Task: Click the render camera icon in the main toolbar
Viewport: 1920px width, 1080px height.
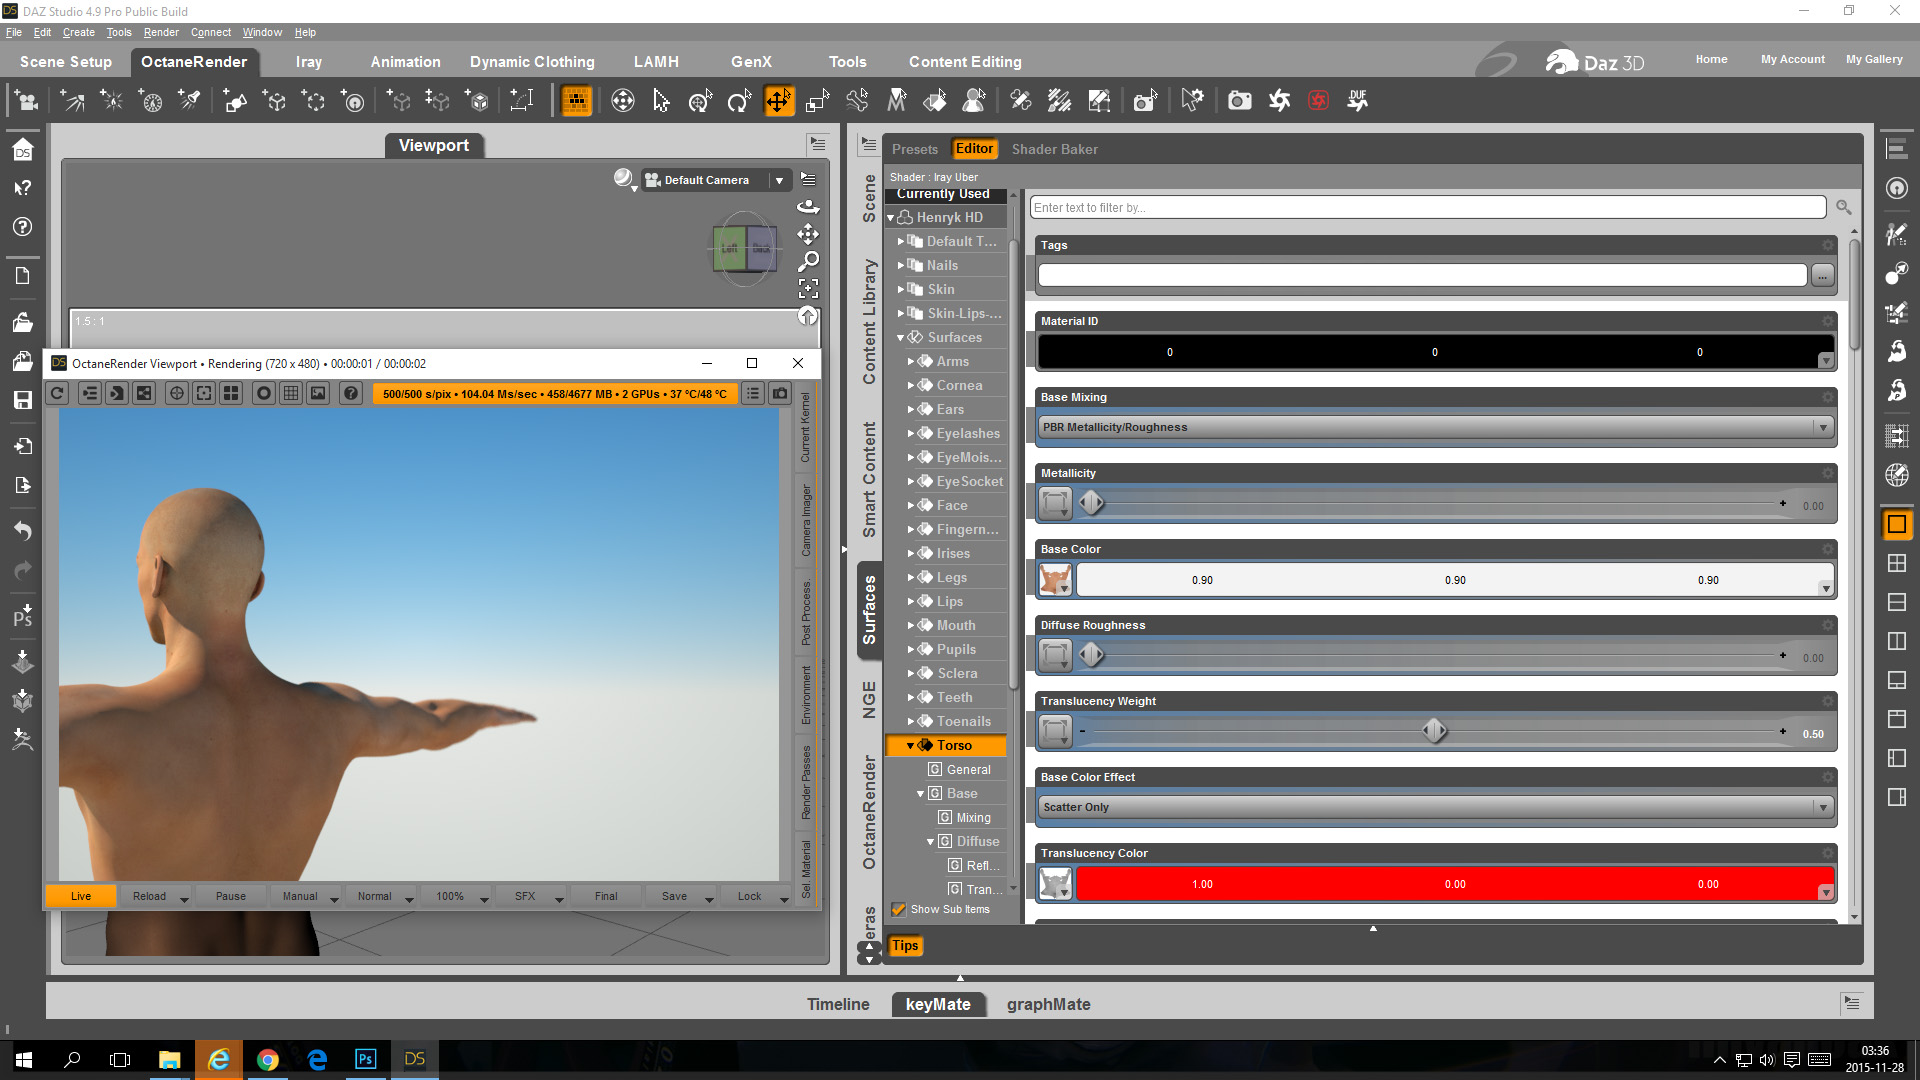Action: point(1239,101)
